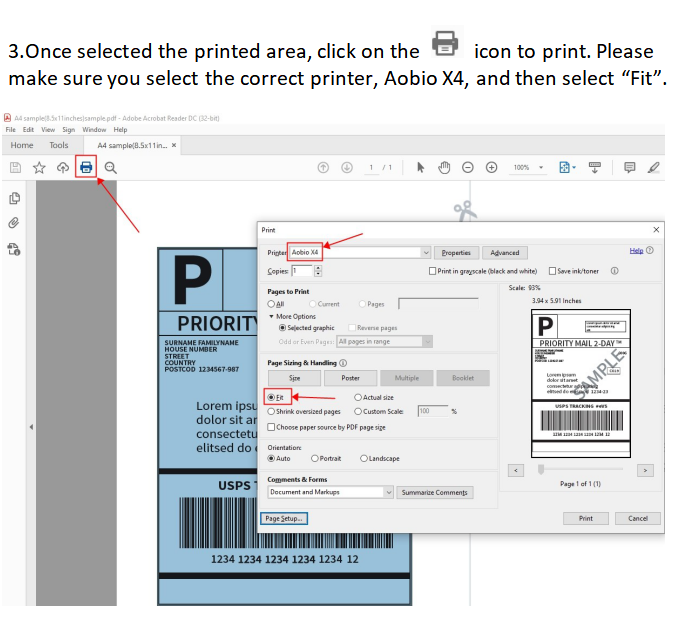
Task: Collapse the More Options section
Action: [x=271, y=316]
